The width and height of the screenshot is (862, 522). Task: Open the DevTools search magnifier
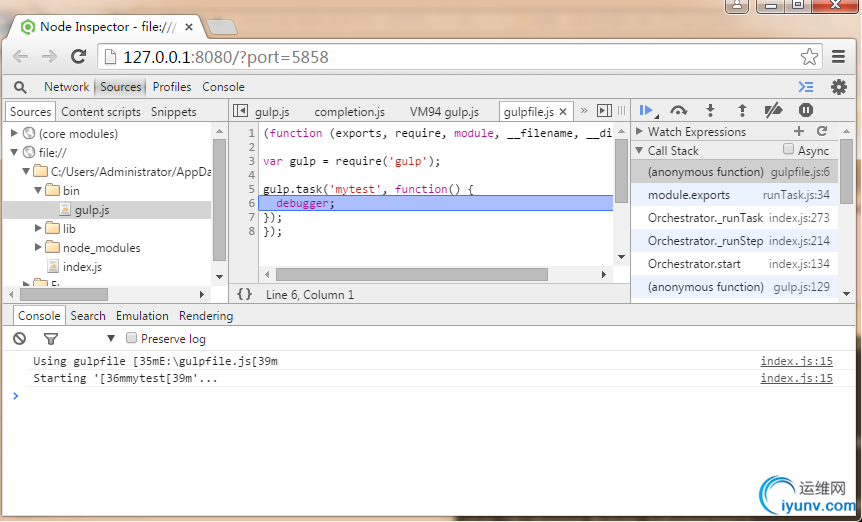20,87
